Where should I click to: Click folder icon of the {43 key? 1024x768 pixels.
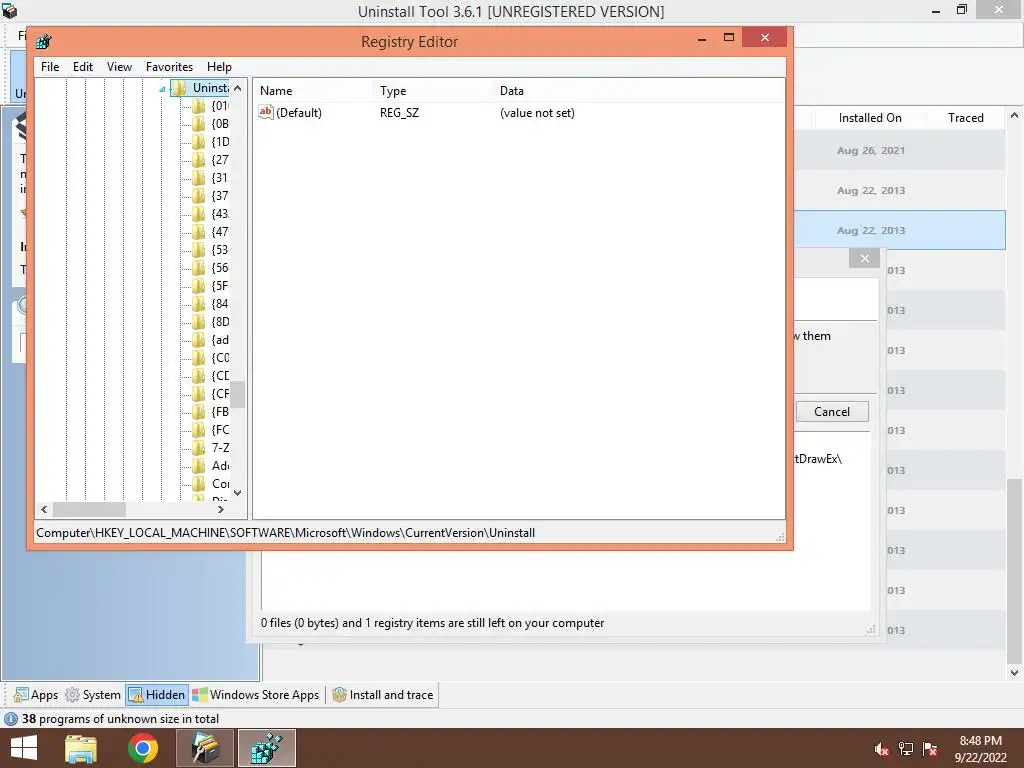click(199, 214)
